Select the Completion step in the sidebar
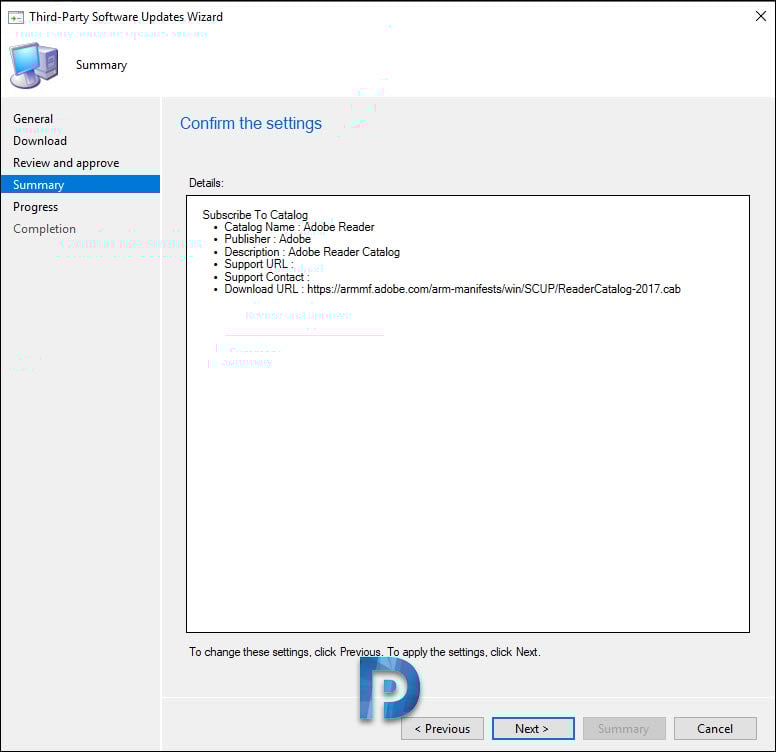 (44, 229)
